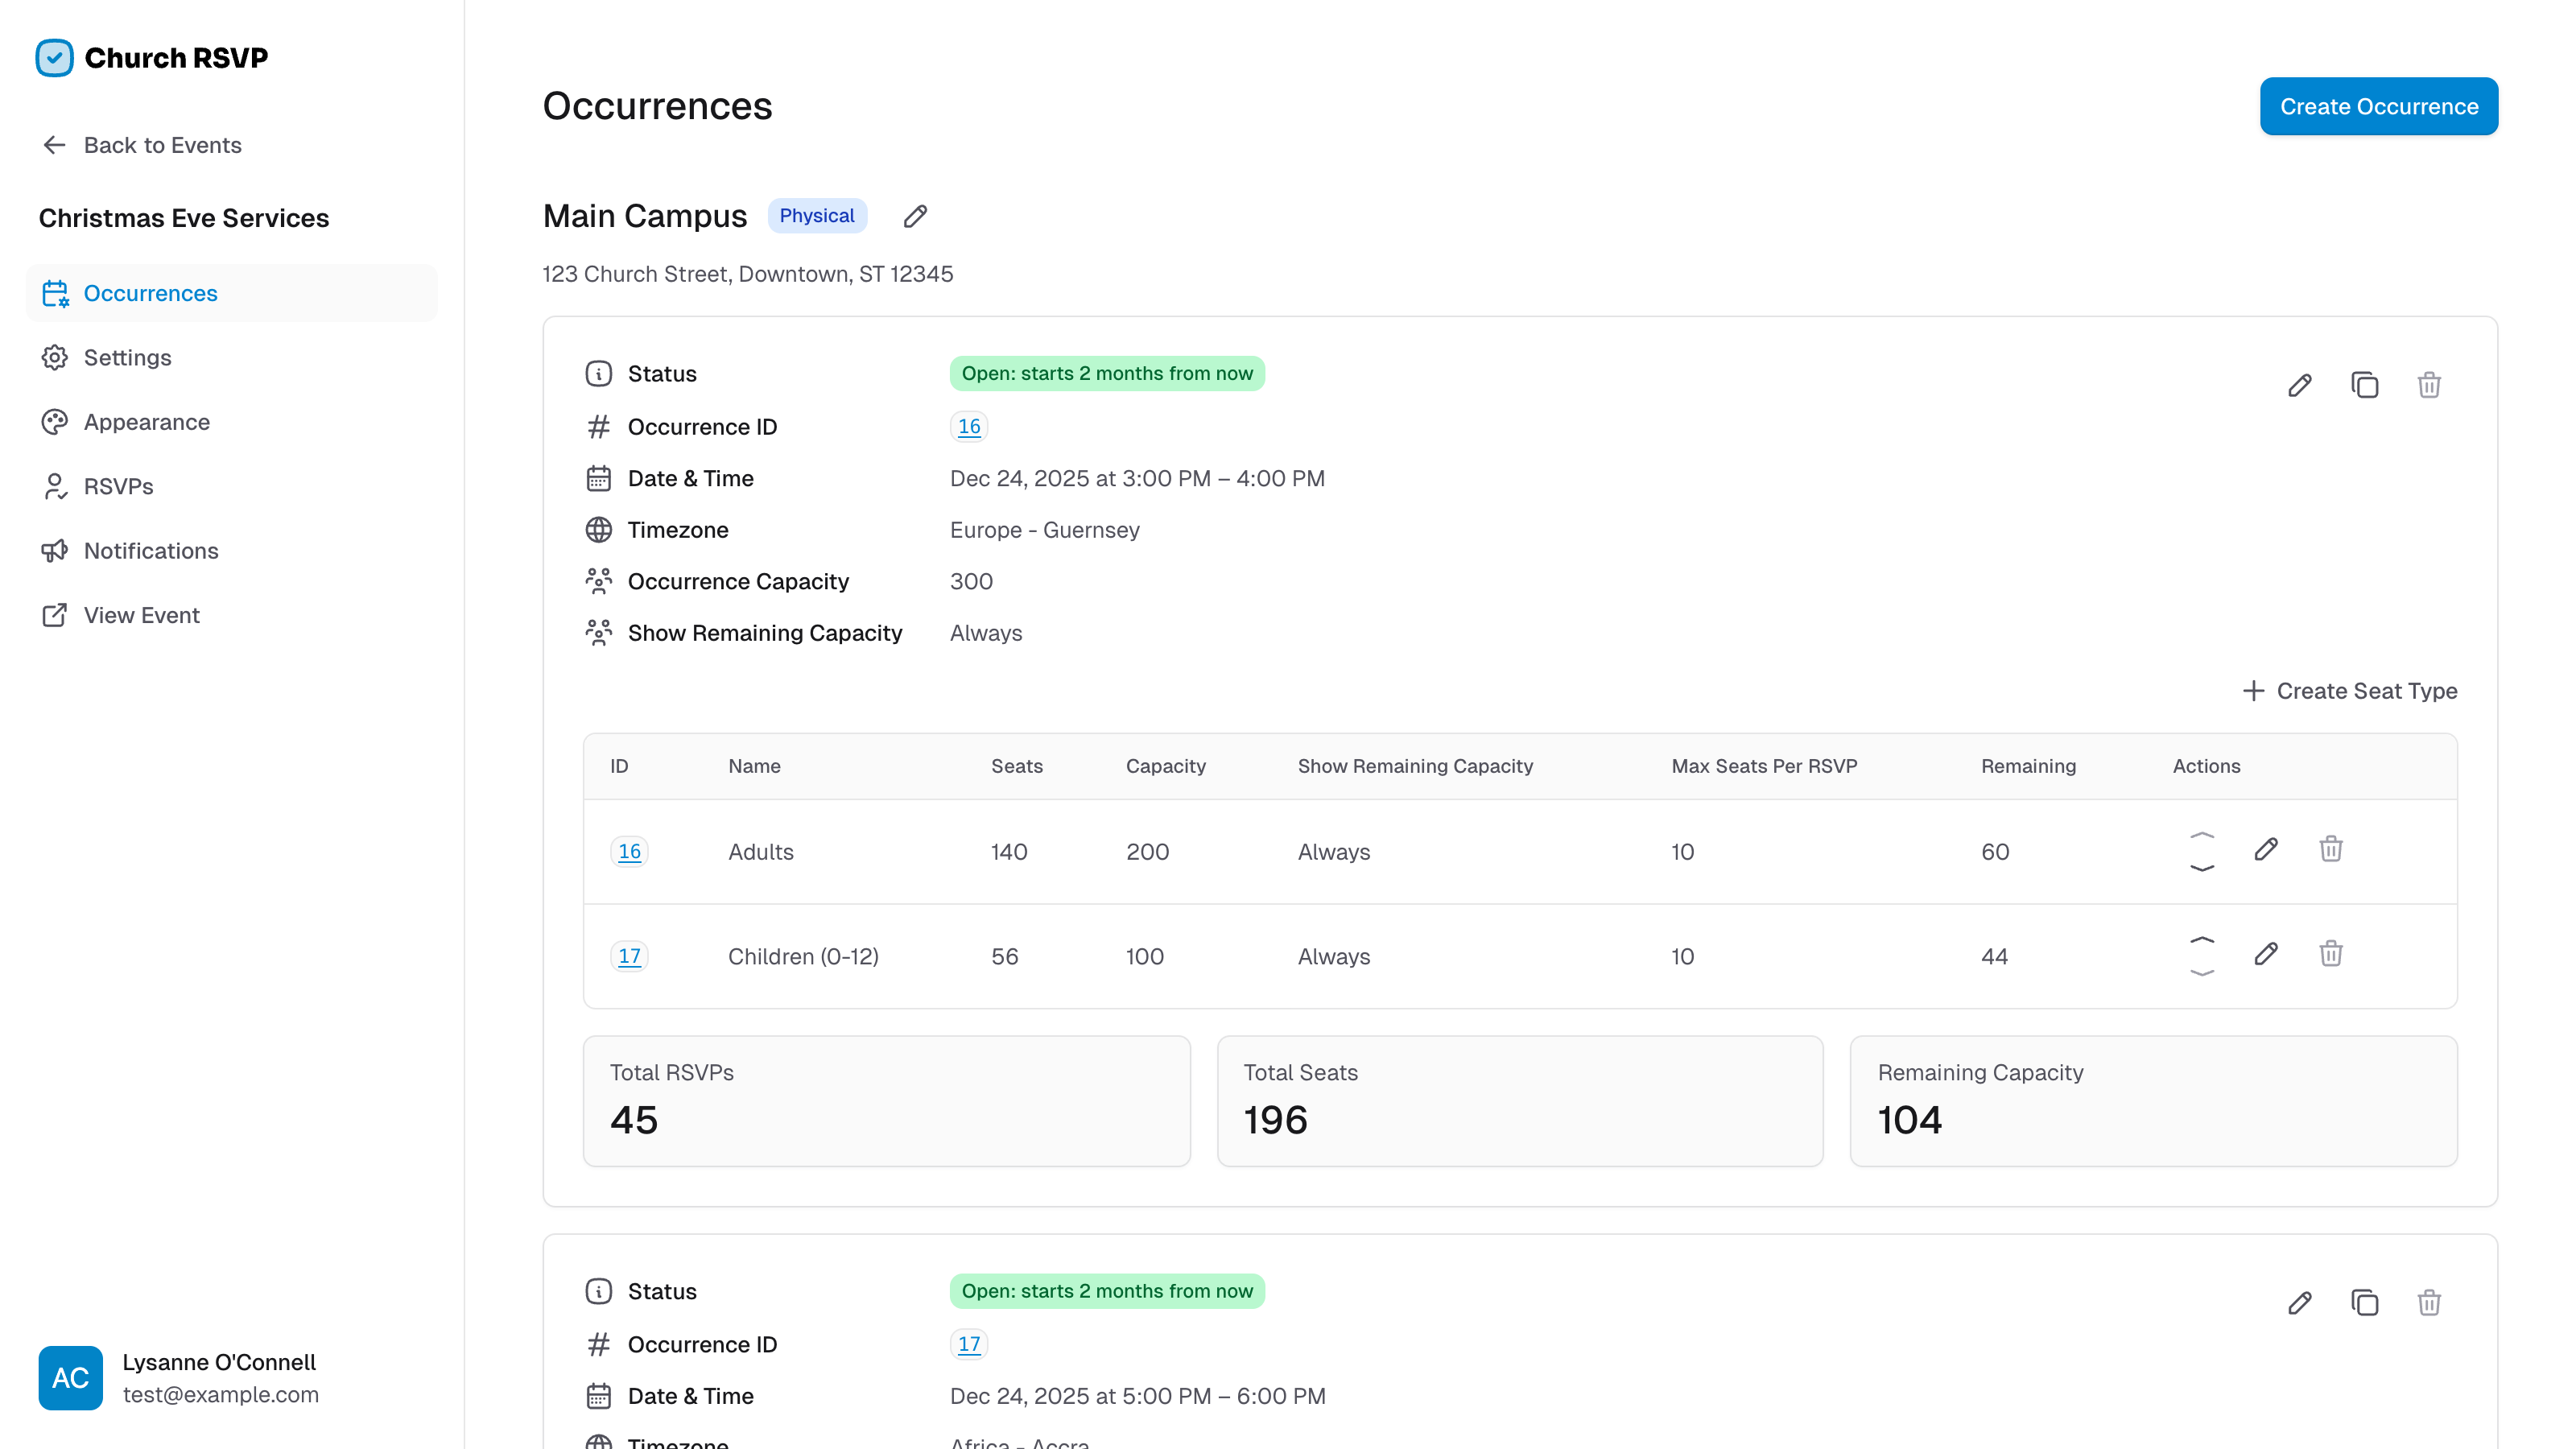Edit the Children (0-12) seat type
This screenshot has width=2576, height=1449.
[2266, 954]
